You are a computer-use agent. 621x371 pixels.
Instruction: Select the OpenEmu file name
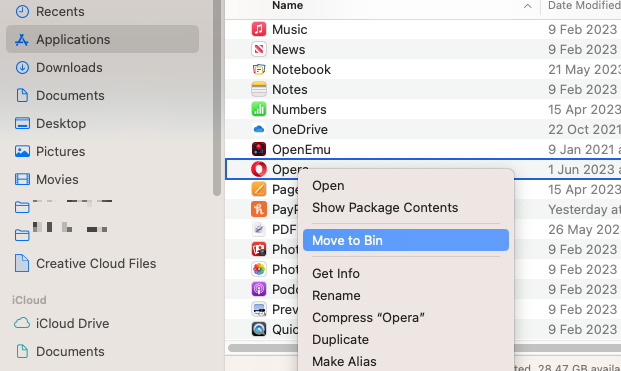(x=301, y=149)
